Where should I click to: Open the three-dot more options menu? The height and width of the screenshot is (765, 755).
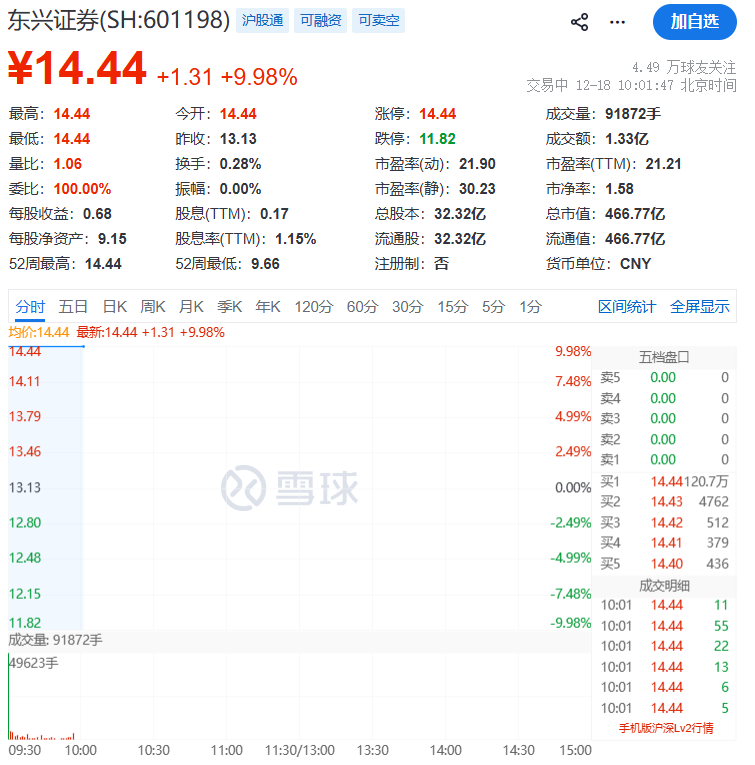[x=617, y=21]
